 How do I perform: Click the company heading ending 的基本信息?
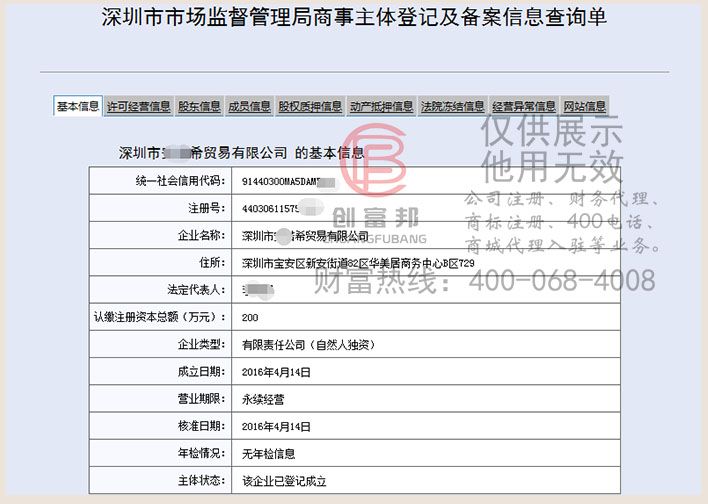coord(242,153)
